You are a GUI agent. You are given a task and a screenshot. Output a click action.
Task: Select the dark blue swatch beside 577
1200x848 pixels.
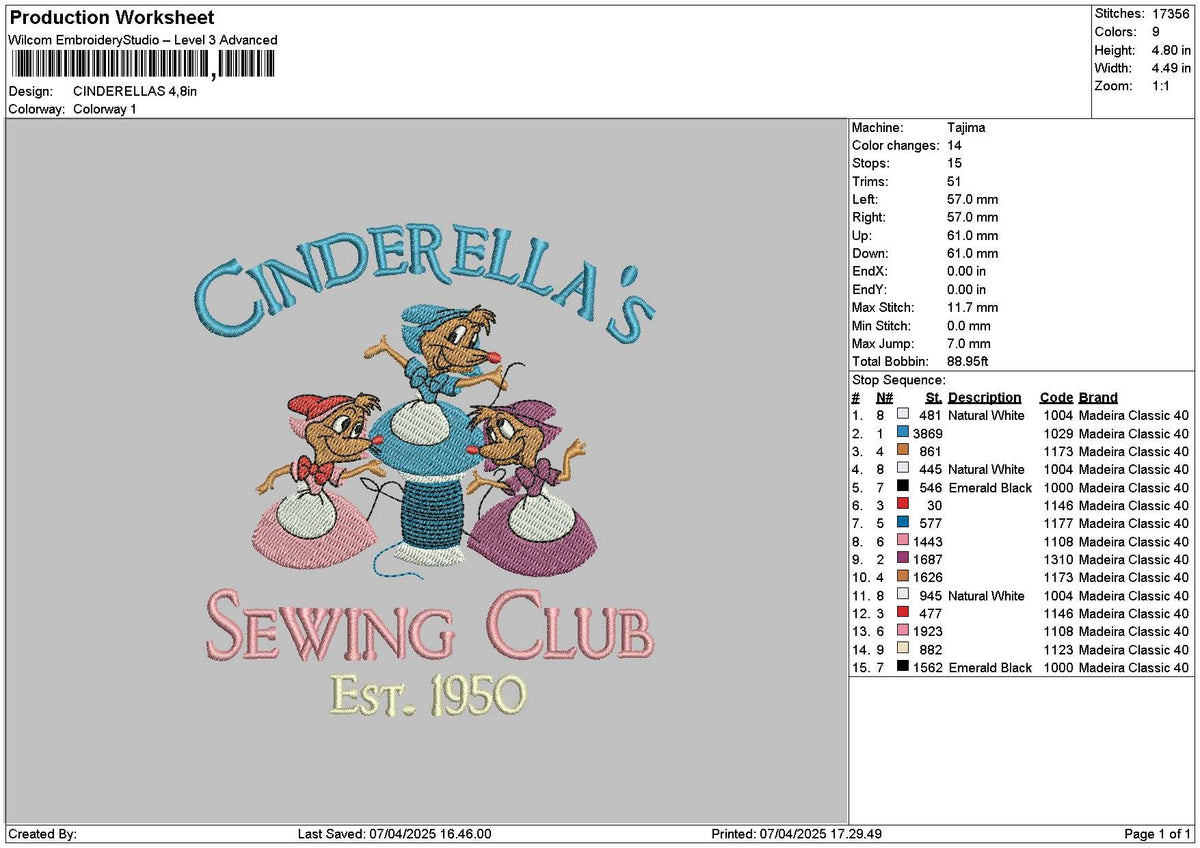pos(903,522)
